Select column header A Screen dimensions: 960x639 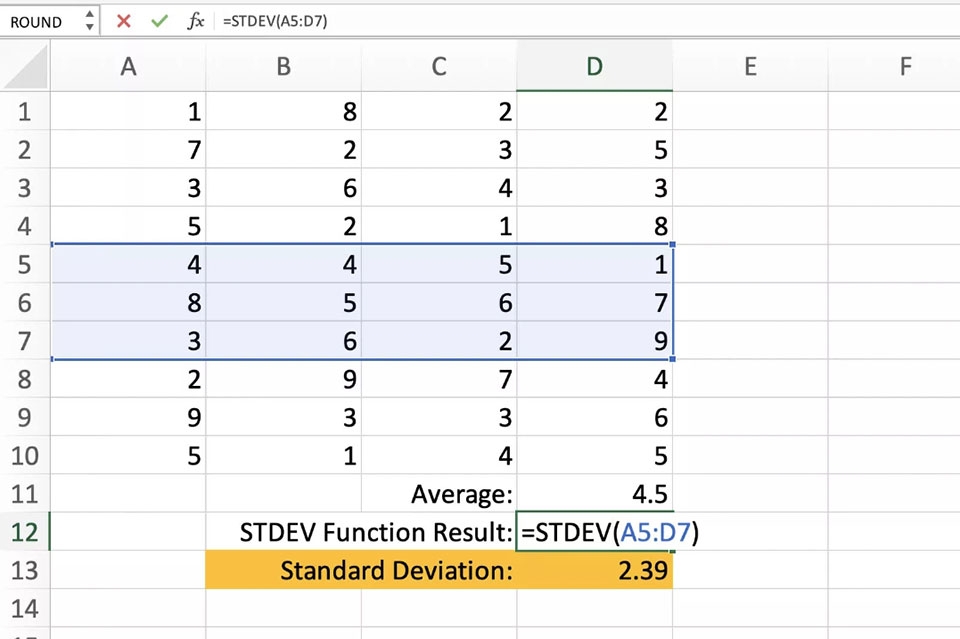click(x=128, y=66)
